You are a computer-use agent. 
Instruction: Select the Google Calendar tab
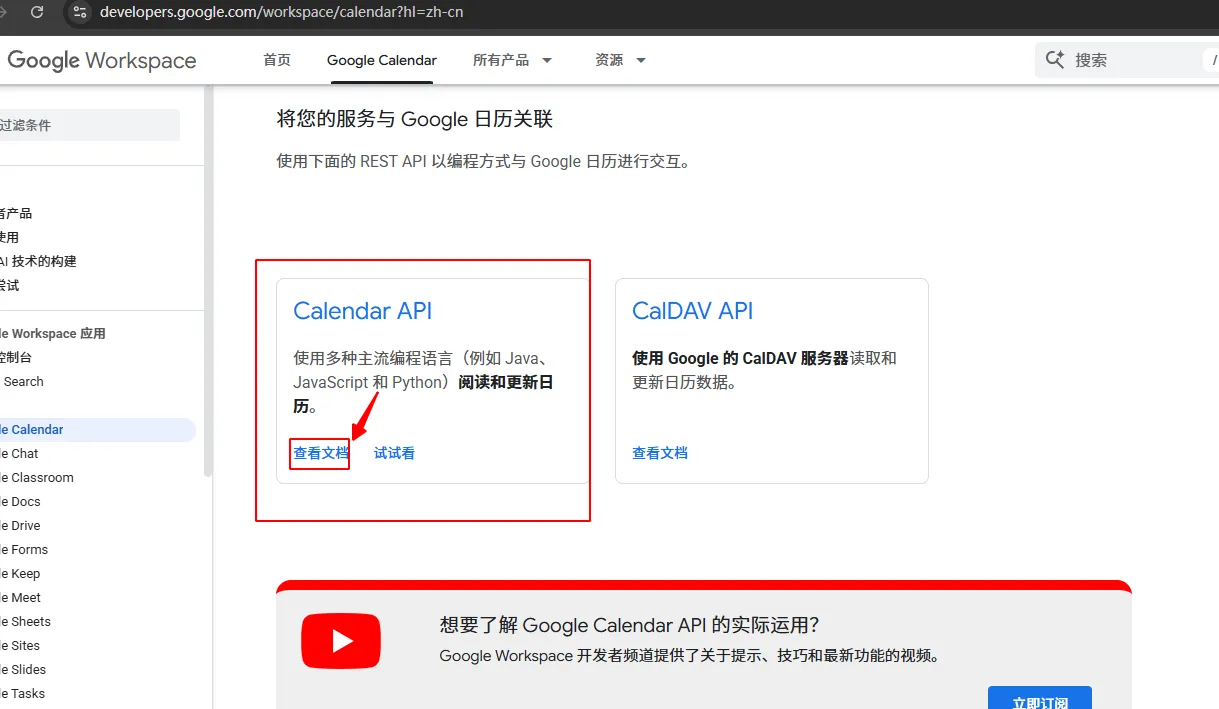click(x=382, y=60)
